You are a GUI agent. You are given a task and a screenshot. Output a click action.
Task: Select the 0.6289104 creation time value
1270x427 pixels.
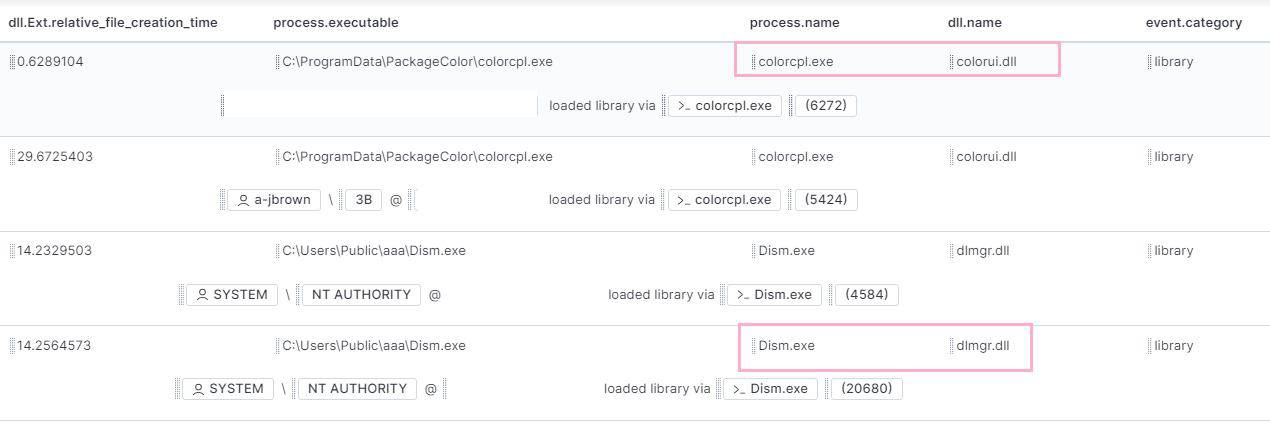point(50,62)
